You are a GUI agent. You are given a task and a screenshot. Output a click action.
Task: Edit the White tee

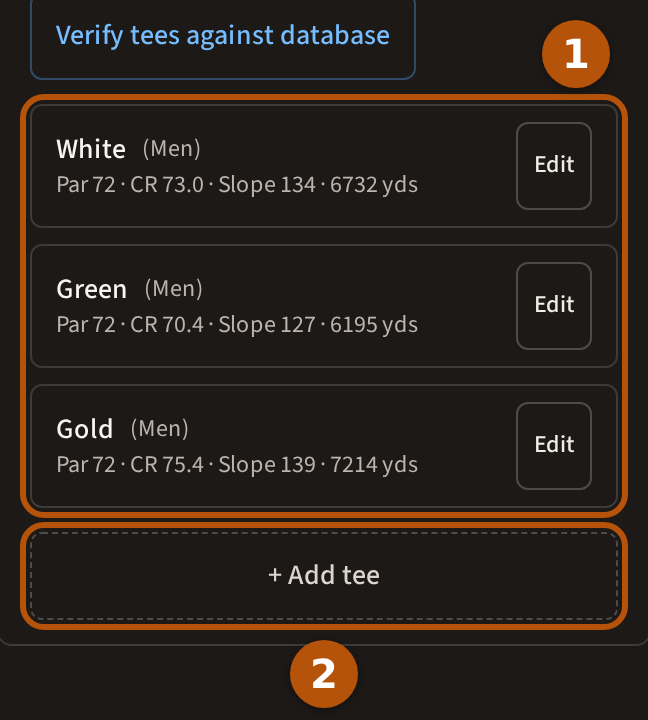[554, 166]
